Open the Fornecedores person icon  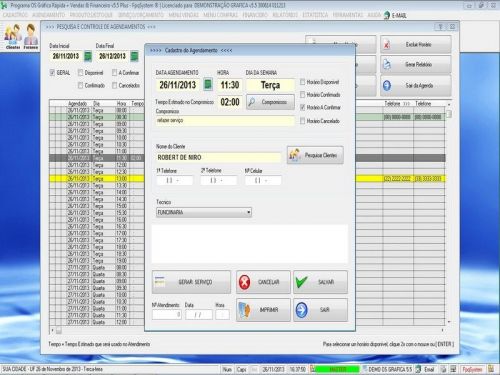31,36
